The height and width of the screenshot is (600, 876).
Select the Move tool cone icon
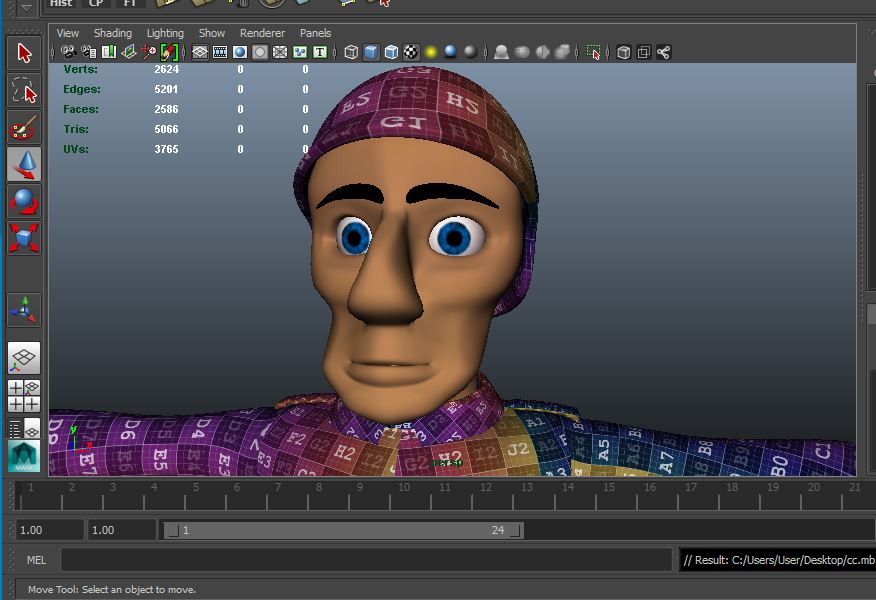[x=24, y=164]
